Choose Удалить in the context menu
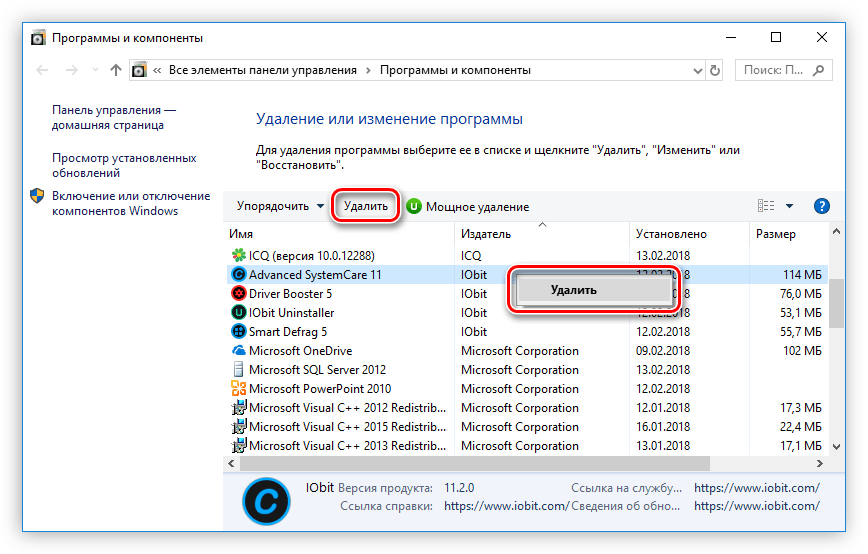The height and width of the screenshot is (554, 868). pos(573,290)
